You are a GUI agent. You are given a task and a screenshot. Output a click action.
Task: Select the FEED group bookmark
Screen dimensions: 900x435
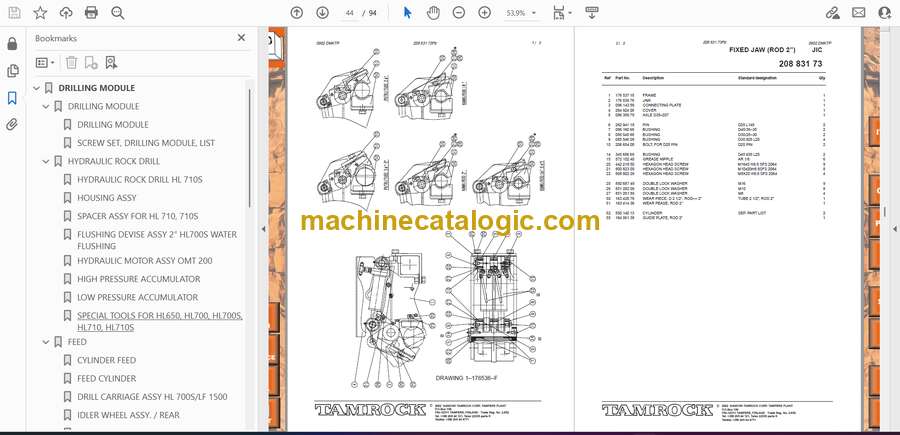[77, 341]
